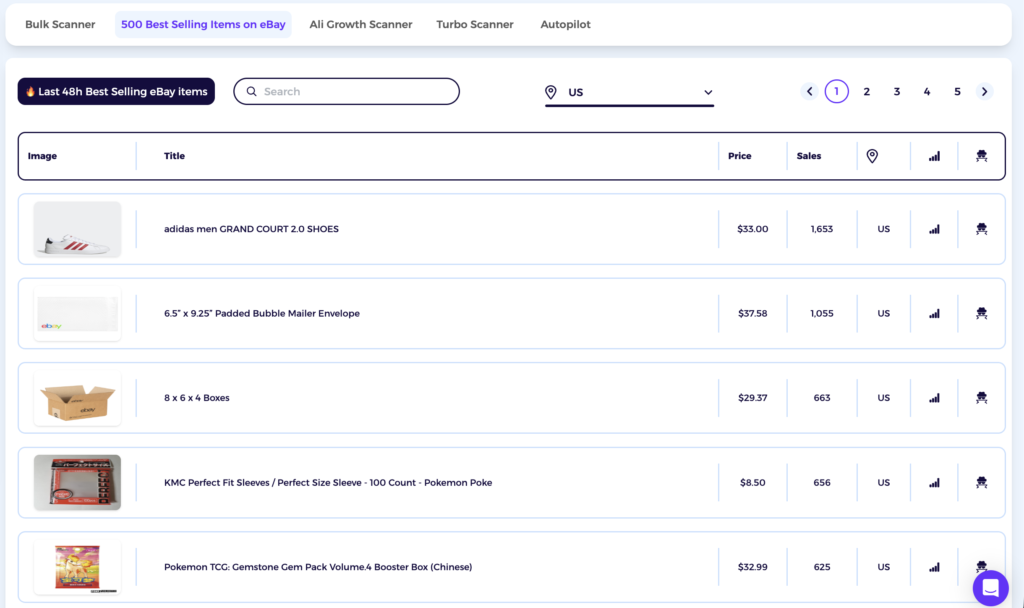Click spy icon in Padded Bubble Mailer row

pyautogui.click(x=982, y=313)
